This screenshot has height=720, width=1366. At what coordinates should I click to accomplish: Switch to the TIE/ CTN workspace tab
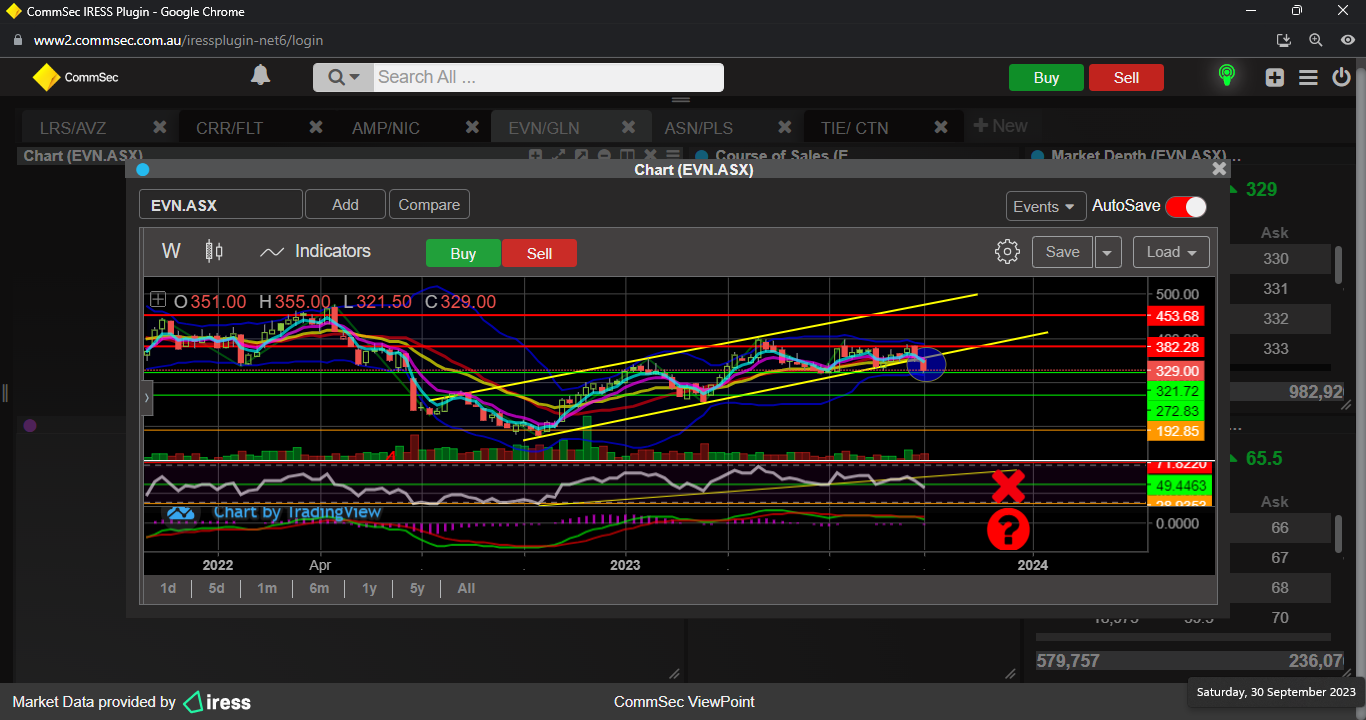pyautogui.click(x=854, y=128)
